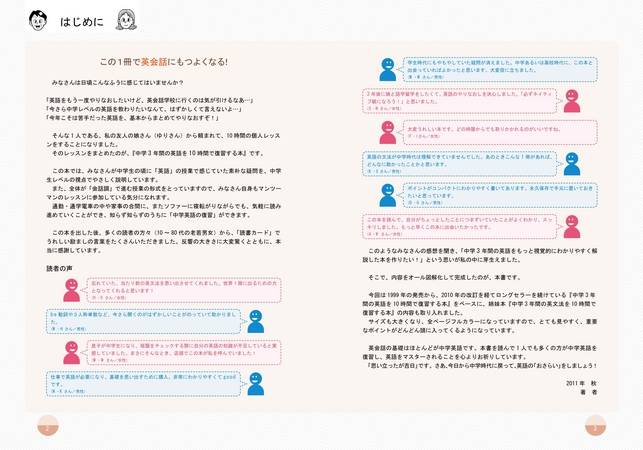Click pink person icon beside 大変うれしい本です bubble
Viewport: 643px width, 450px height.
pyautogui.click(x=387, y=131)
